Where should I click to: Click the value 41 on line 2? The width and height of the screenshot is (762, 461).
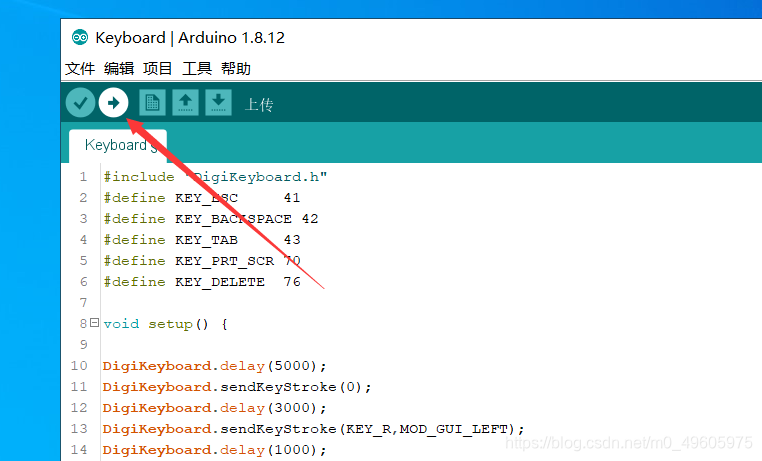[292, 198]
